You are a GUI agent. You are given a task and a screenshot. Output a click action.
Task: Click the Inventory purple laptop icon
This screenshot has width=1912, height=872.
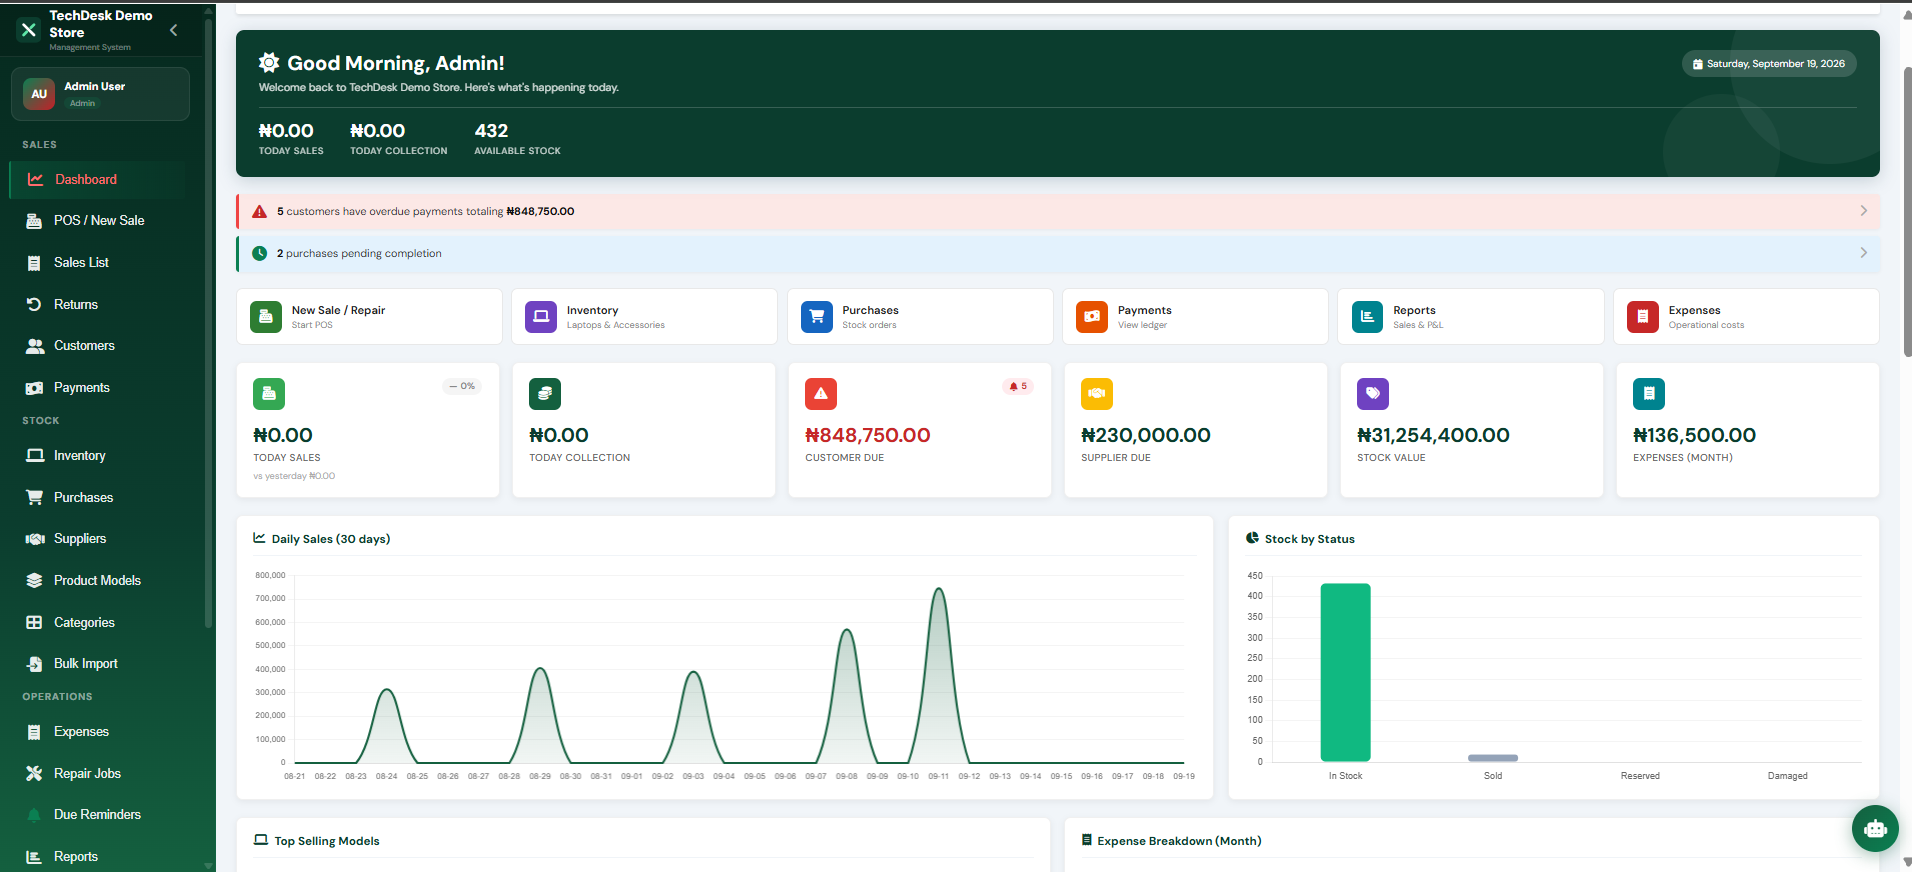point(541,317)
